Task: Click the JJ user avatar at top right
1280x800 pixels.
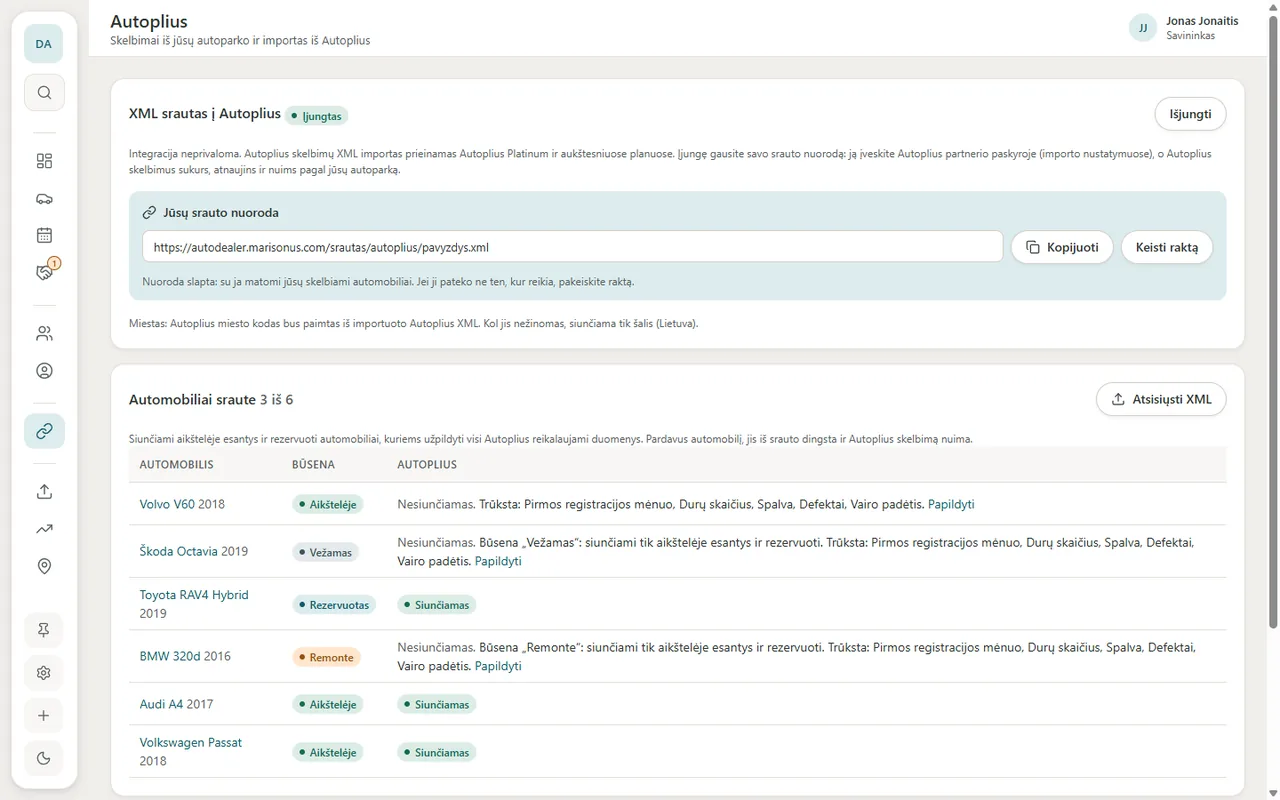Action: click(1142, 28)
